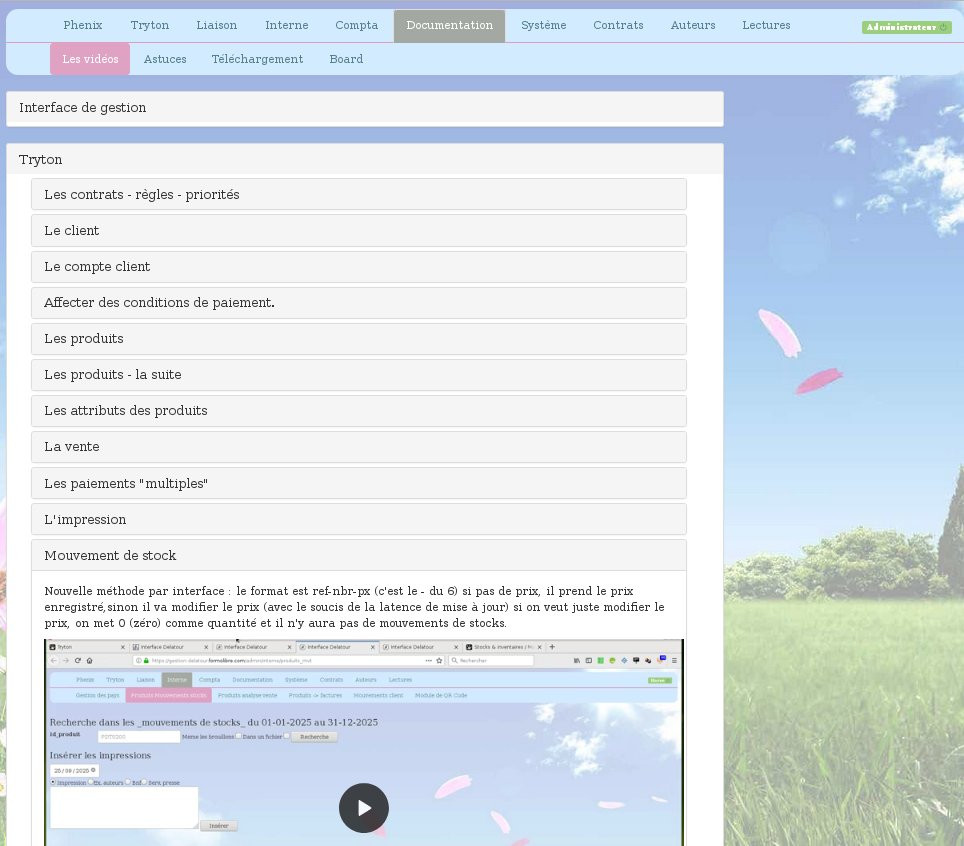
Task: Play the Mouvement de stock video
Action: [363, 807]
